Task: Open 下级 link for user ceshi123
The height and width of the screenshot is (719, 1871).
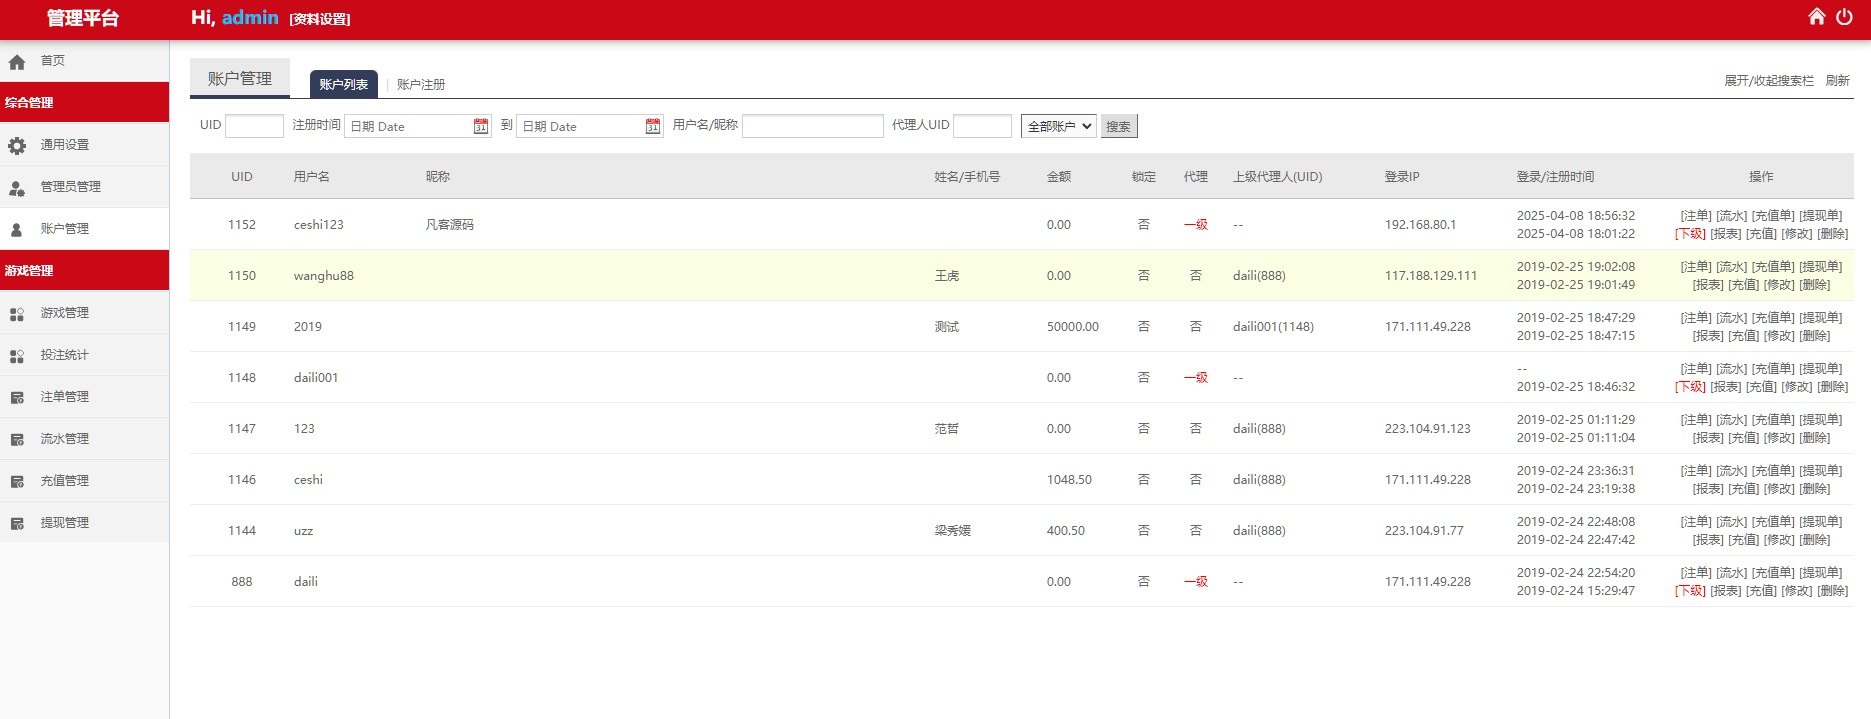Action: click(1690, 234)
